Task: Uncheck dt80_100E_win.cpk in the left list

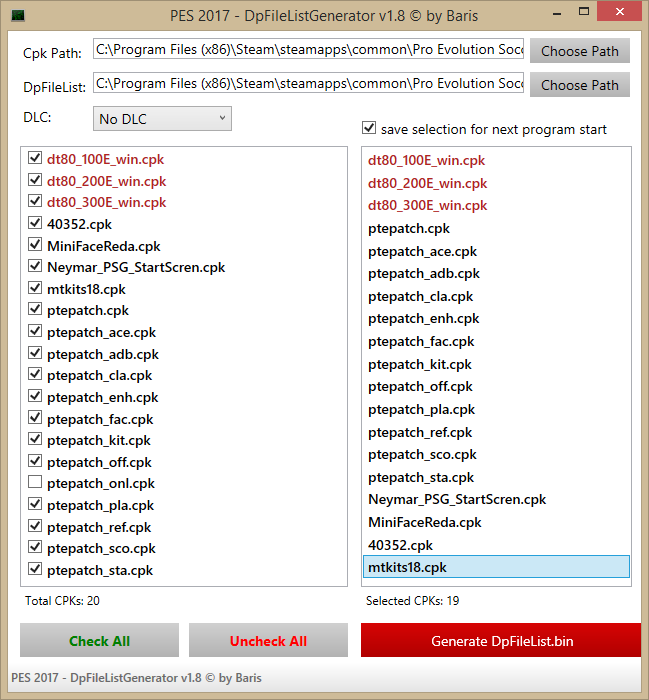Action: click(x=35, y=158)
